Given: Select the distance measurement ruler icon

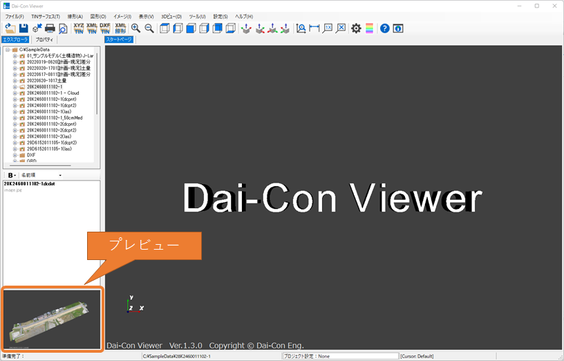Looking at the screenshot, I should pos(314,28).
